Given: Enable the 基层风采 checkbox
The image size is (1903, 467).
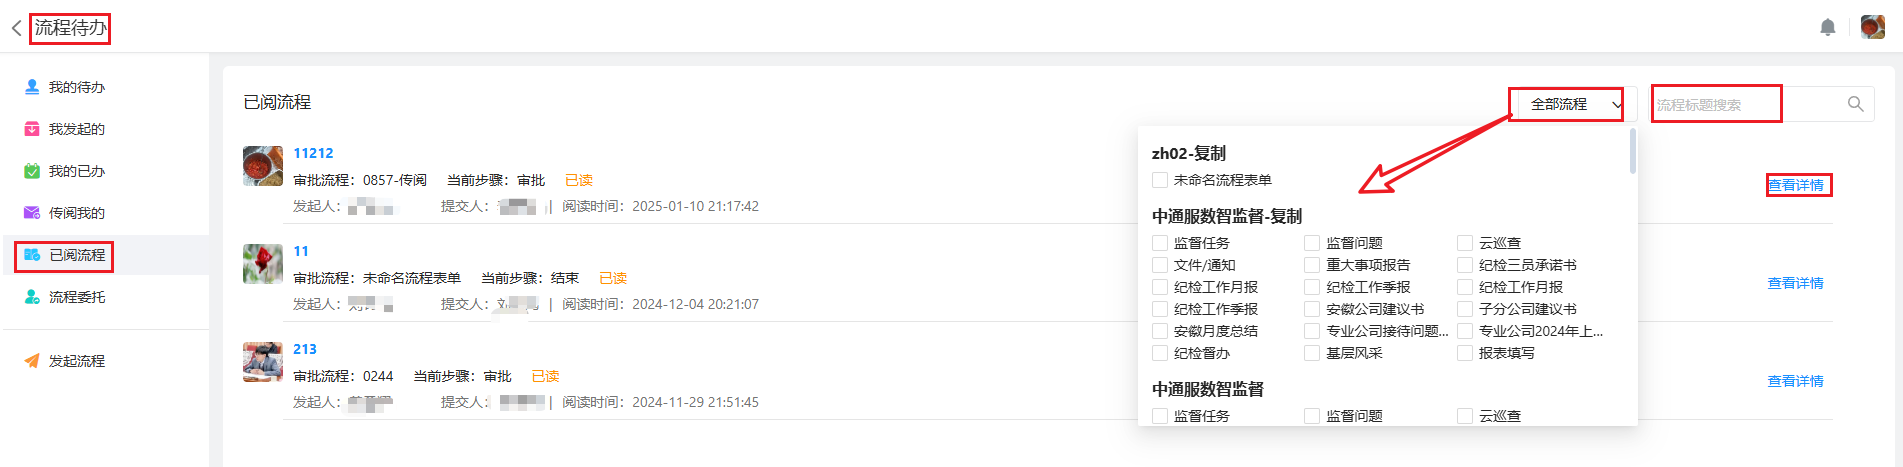Looking at the screenshot, I should (x=1312, y=353).
